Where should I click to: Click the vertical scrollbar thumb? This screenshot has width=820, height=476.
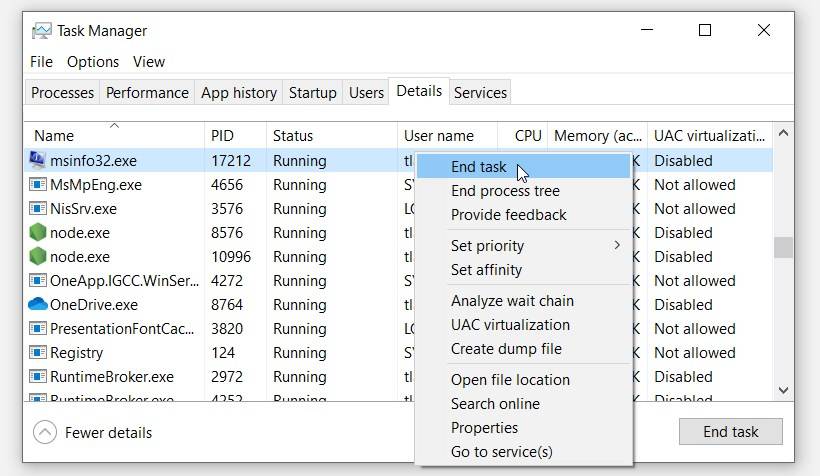783,247
